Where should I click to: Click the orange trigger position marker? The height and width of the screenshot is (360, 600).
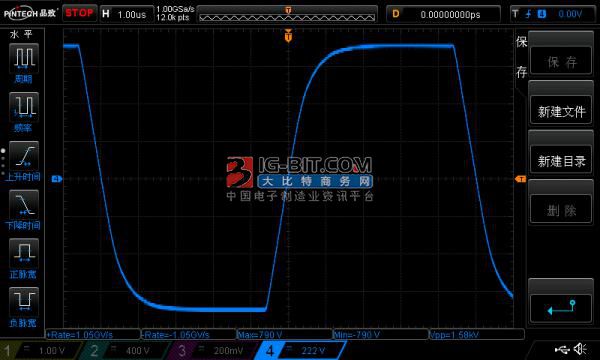[x=288, y=35]
